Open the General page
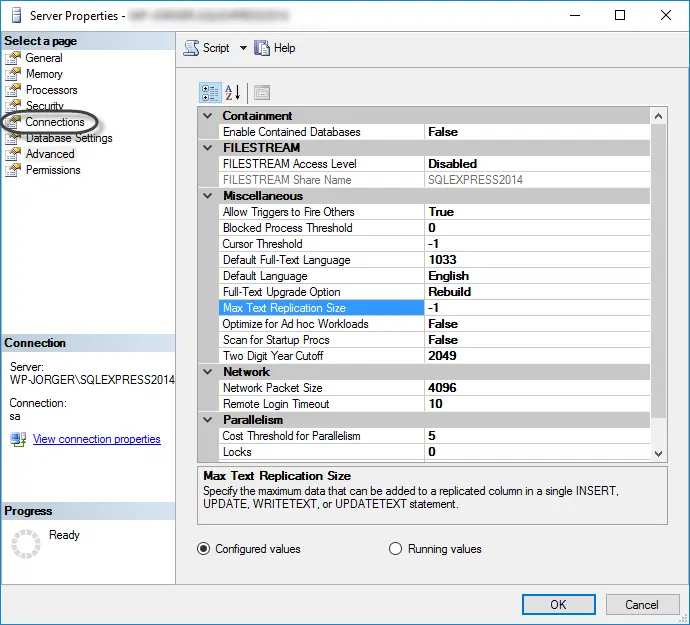 (44, 58)
